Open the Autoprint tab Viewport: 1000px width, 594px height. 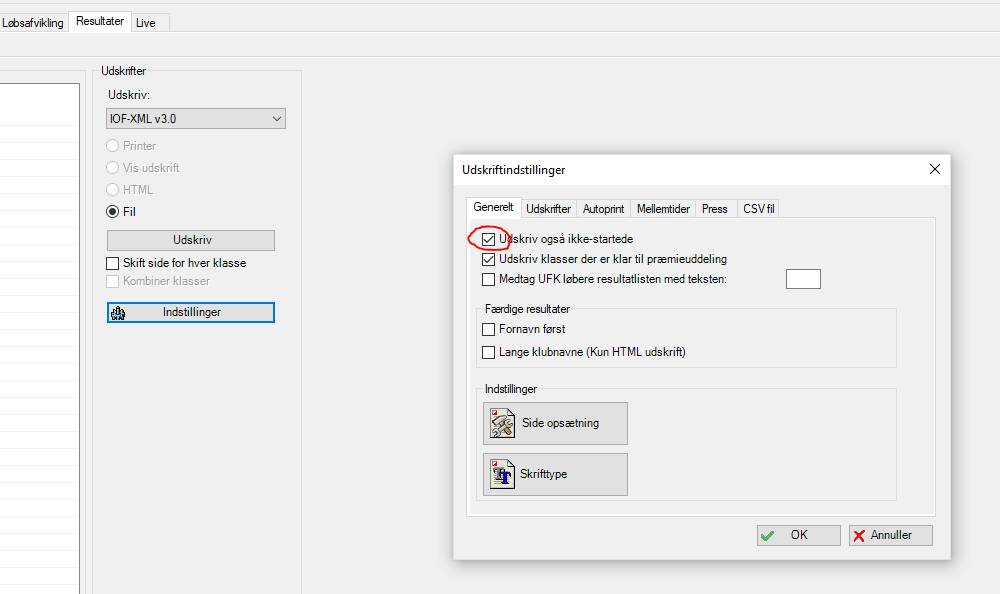pyautogui.click(x=603, y=209)
